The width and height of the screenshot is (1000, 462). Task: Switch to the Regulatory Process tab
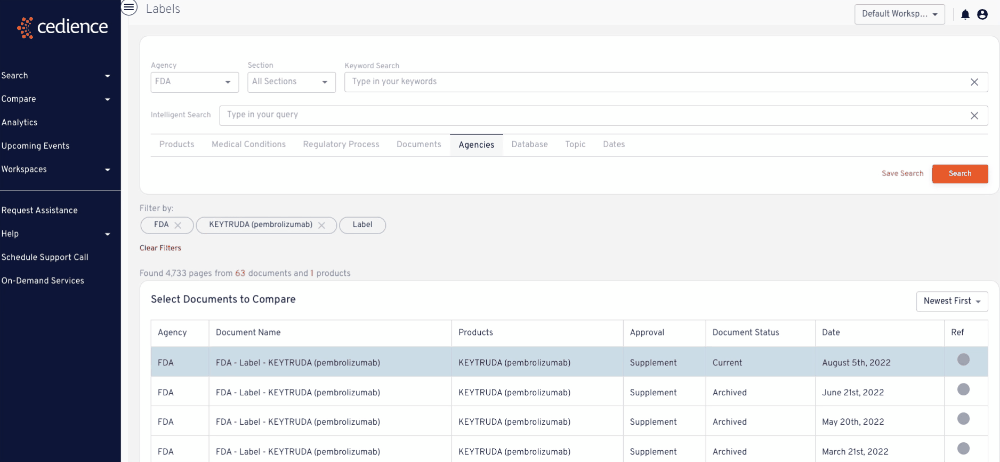[341, 145]
